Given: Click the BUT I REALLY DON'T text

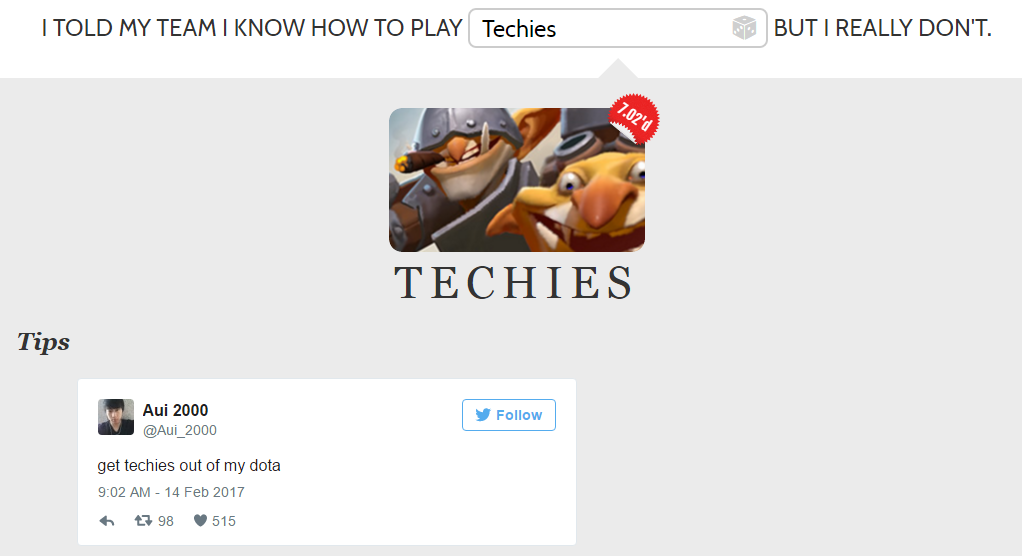Looking at the screenshot, I should coord(883,28).
